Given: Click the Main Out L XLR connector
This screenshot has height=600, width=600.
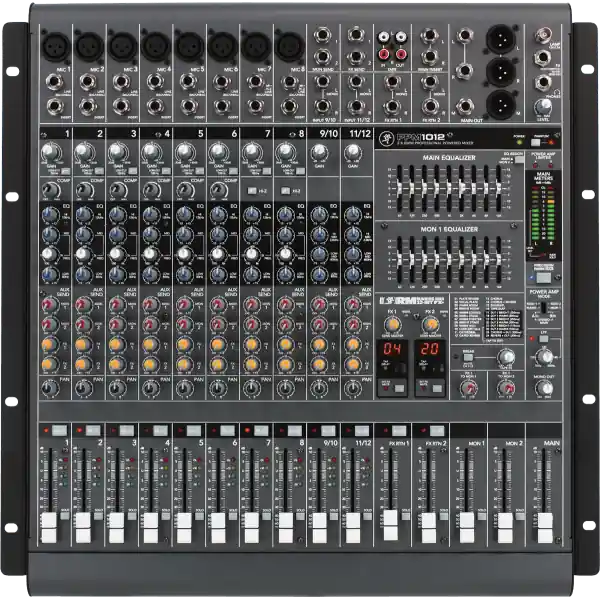Looking at the screenshot, I should [x=501, y=39].
